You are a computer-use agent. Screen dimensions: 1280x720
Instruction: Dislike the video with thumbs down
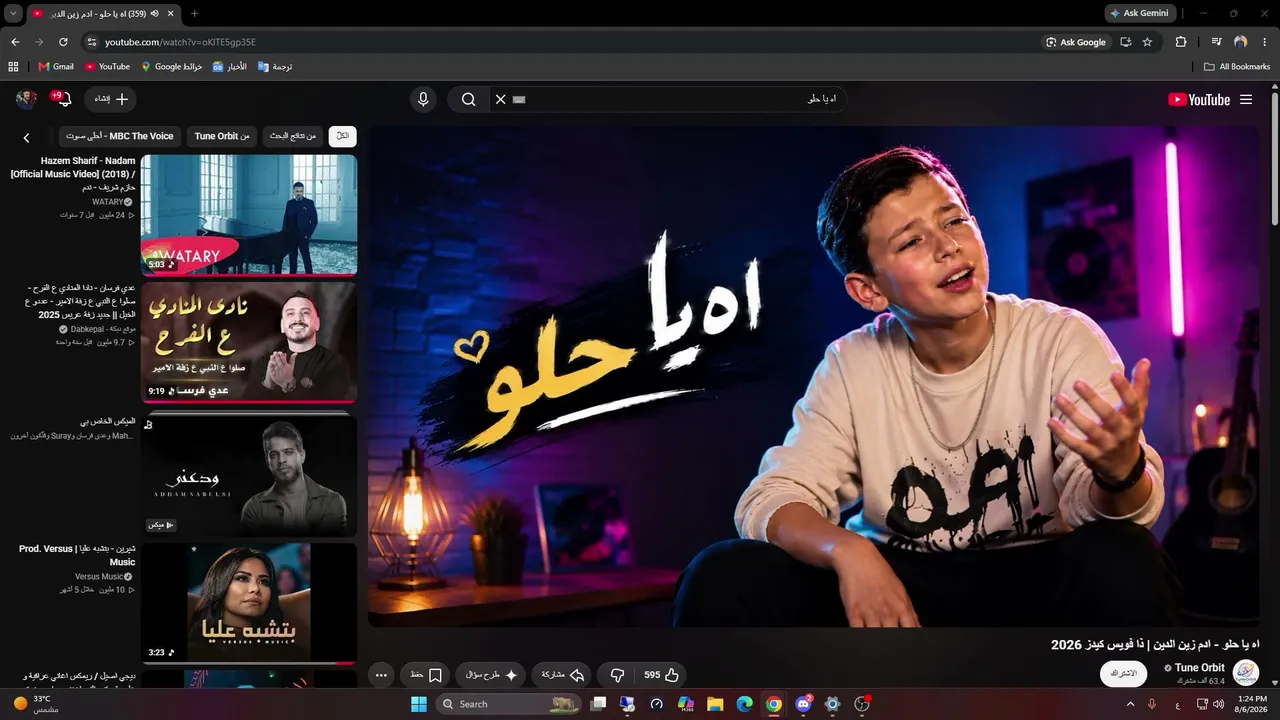point(617,675)
